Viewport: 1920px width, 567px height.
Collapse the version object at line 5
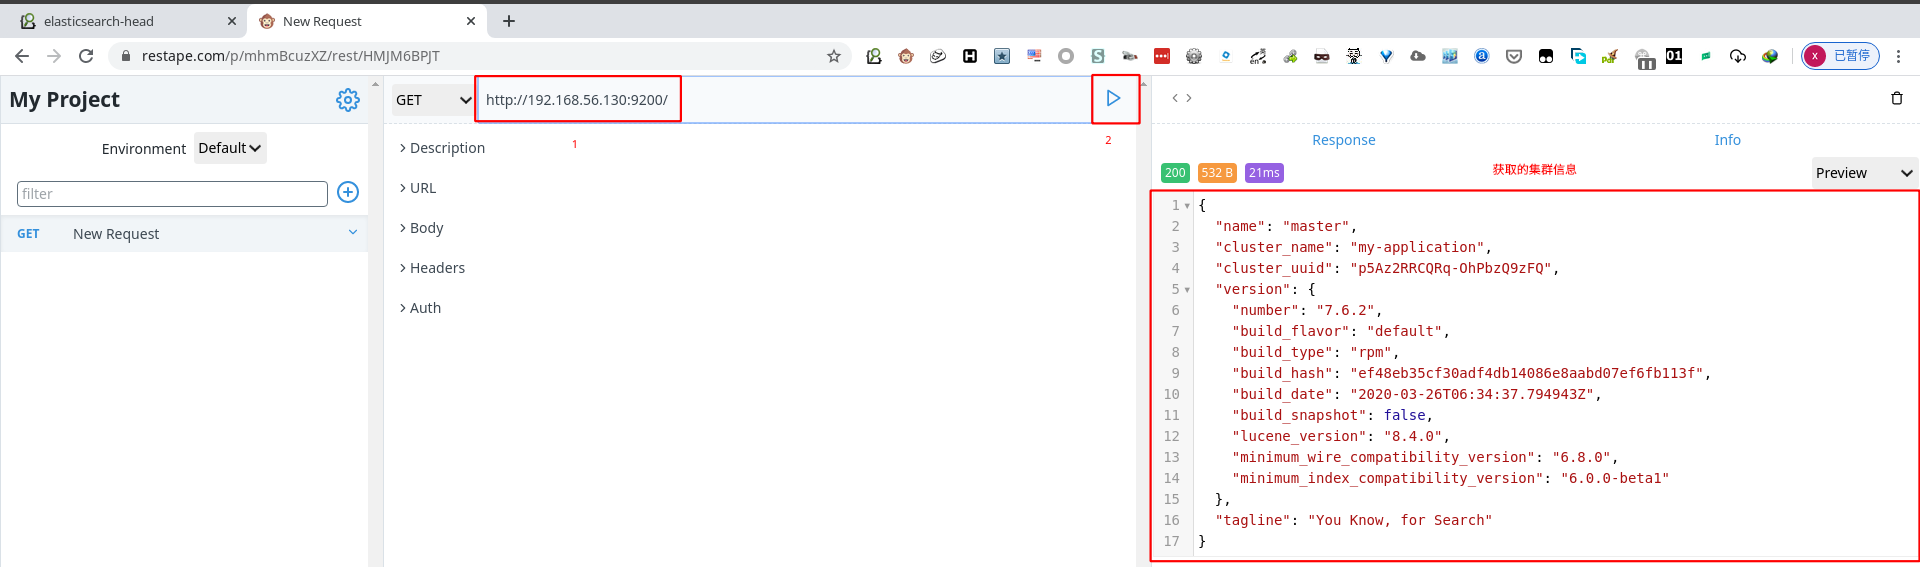coord(1187,290)
